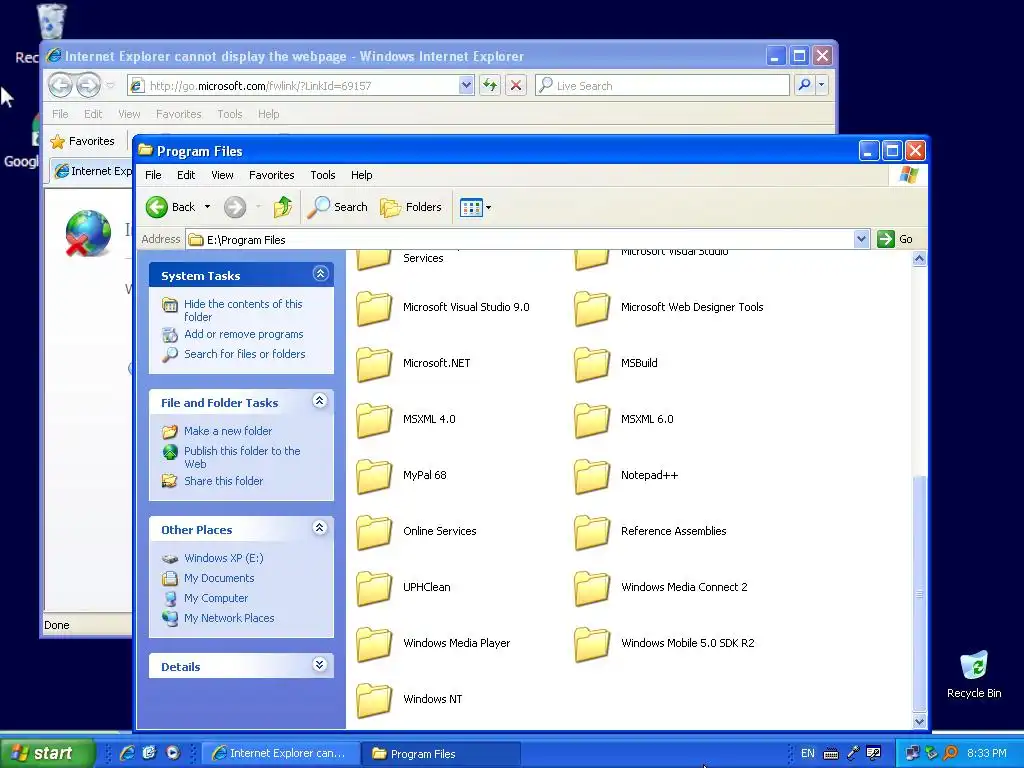Viewport: 1024px width, 768px height.
Task: Click vertical scrollbar thumb in folder list
Action: (919, 593)
